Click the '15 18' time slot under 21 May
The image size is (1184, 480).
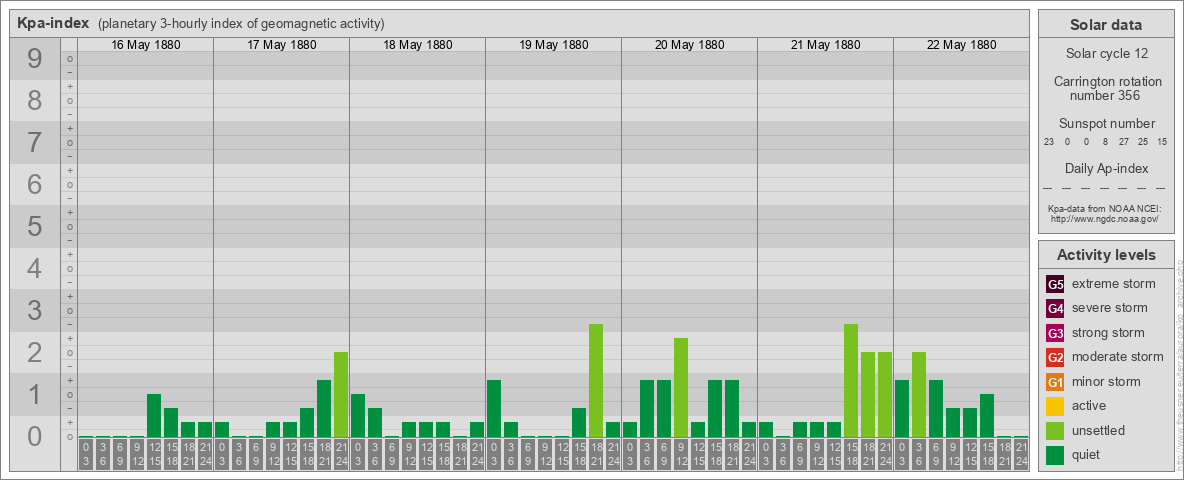coord(851,454)
